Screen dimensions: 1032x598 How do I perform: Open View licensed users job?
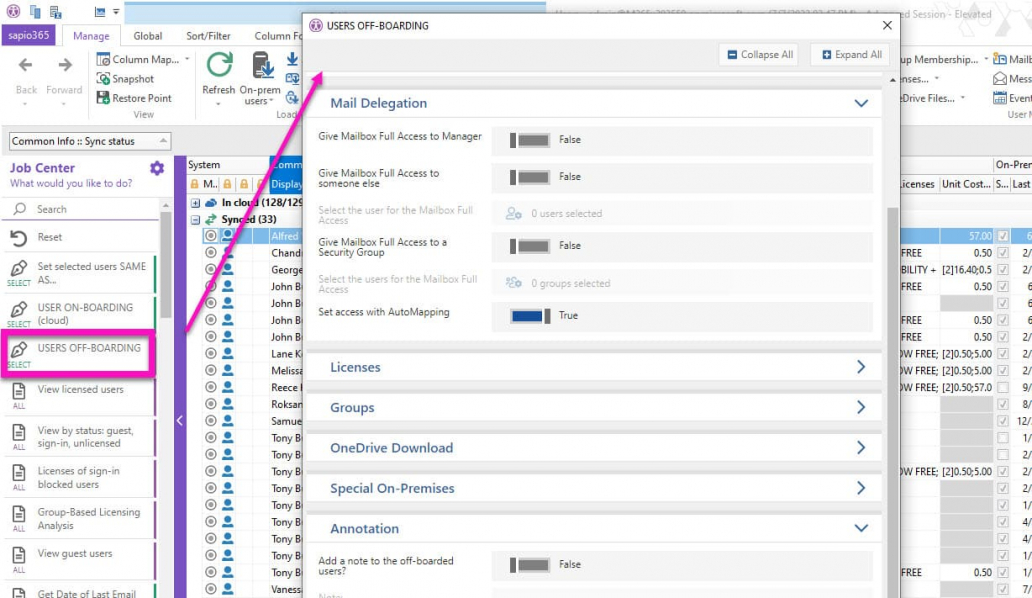[79, 395]
